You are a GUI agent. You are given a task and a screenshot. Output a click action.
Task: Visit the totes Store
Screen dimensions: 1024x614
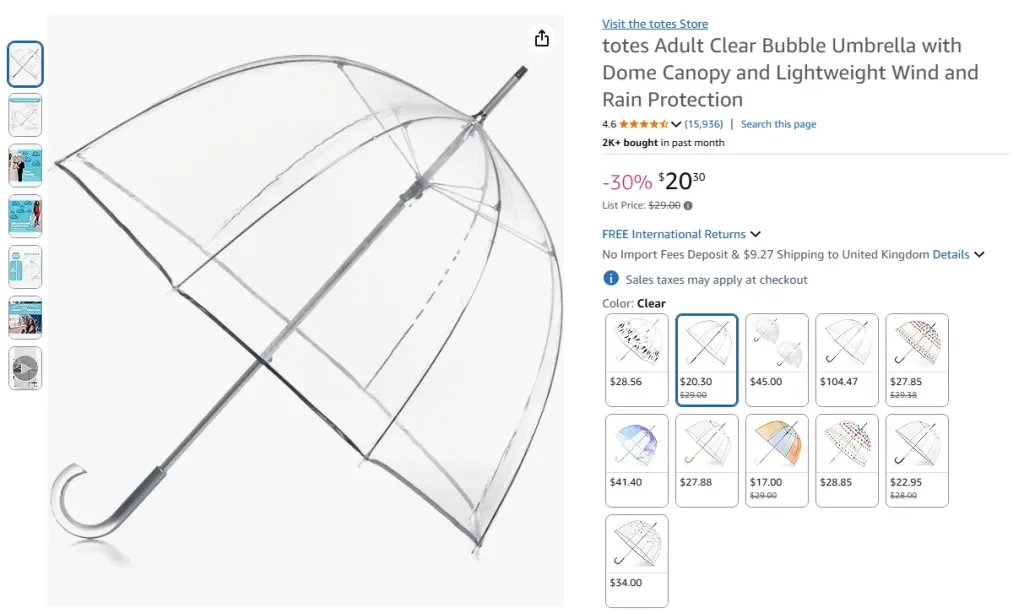pos(655,23)
